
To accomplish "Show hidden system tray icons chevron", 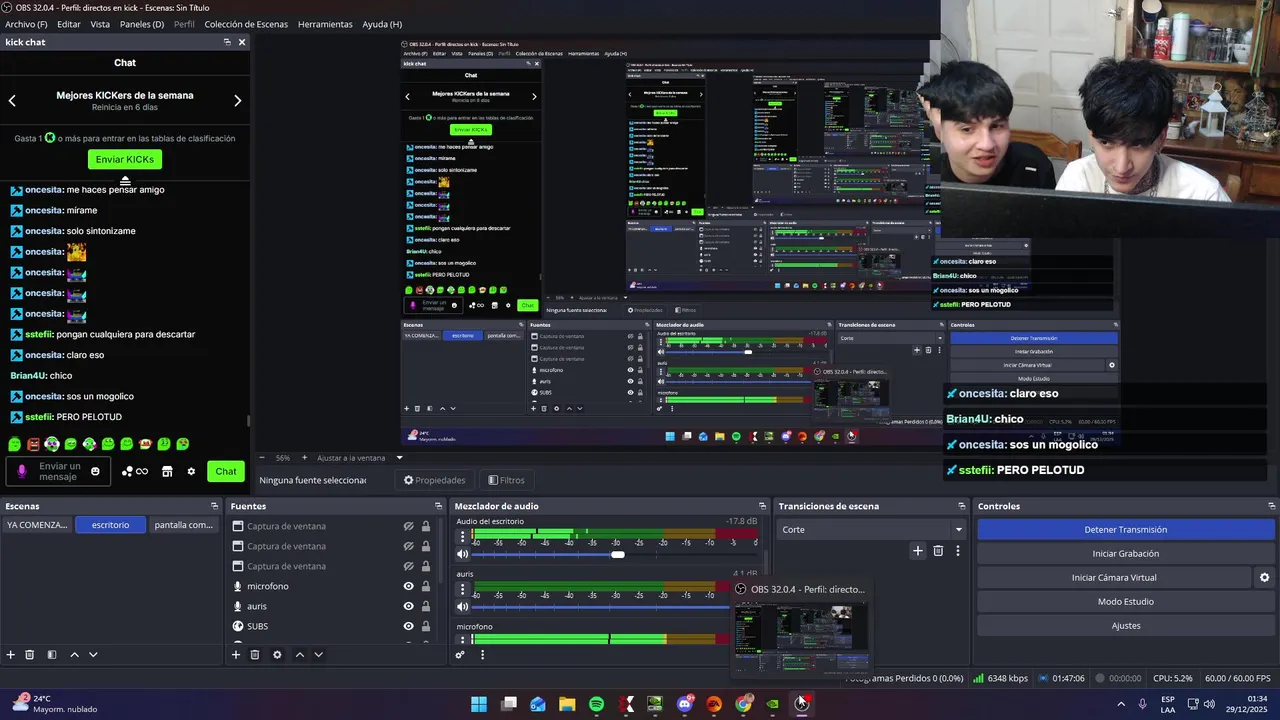I will [x=1120, y=704].
